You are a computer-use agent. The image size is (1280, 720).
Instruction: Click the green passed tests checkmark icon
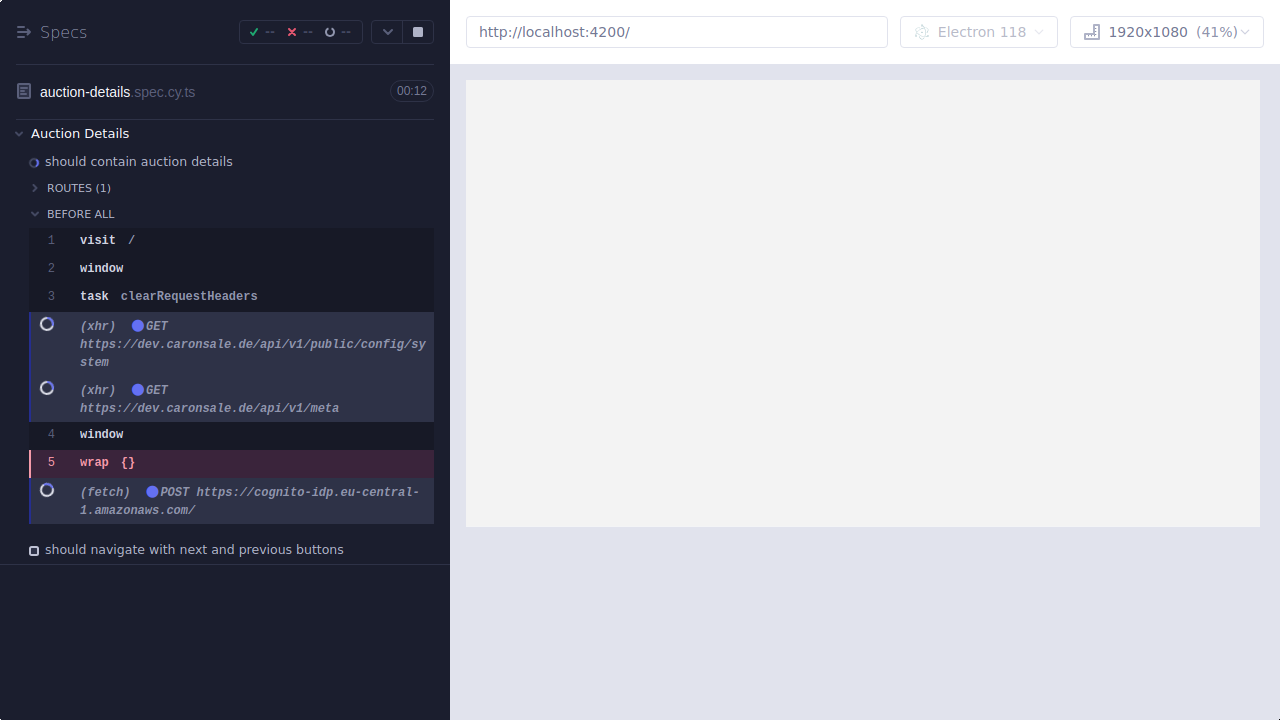[x=254, y=31]
